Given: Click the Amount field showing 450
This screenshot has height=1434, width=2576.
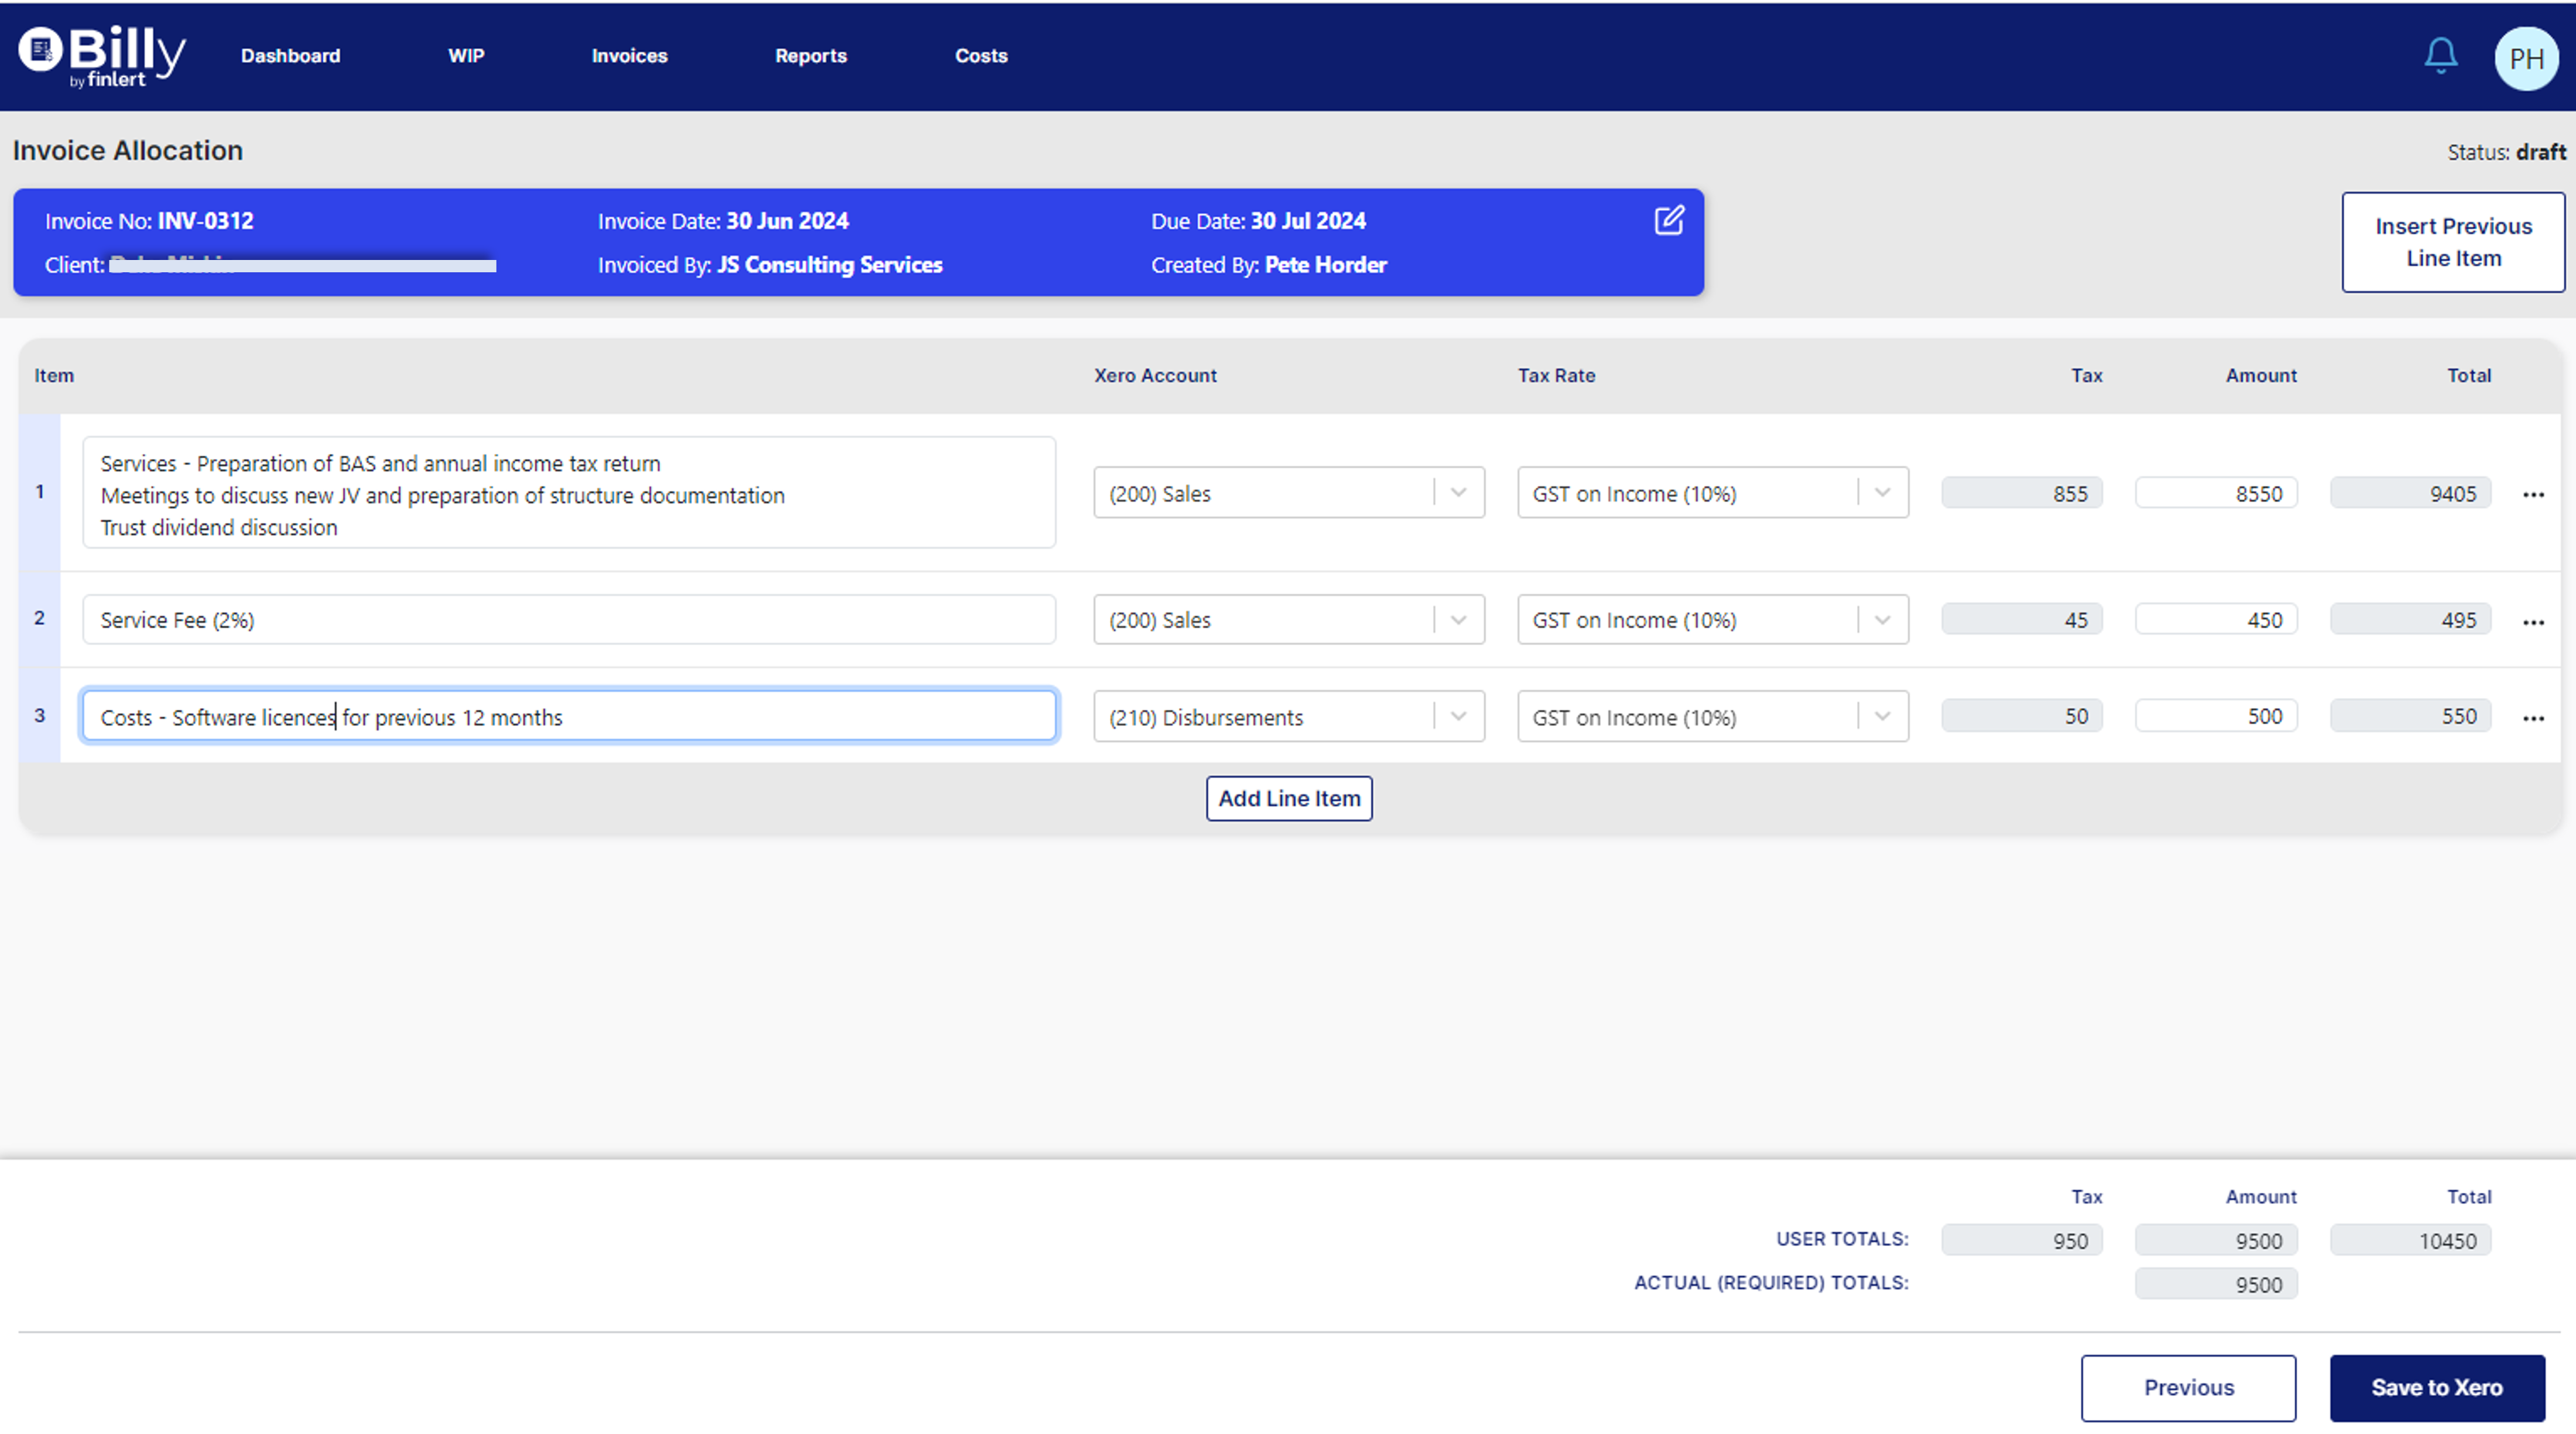Looking at the screenshot, I should [x=2216, y=619].
